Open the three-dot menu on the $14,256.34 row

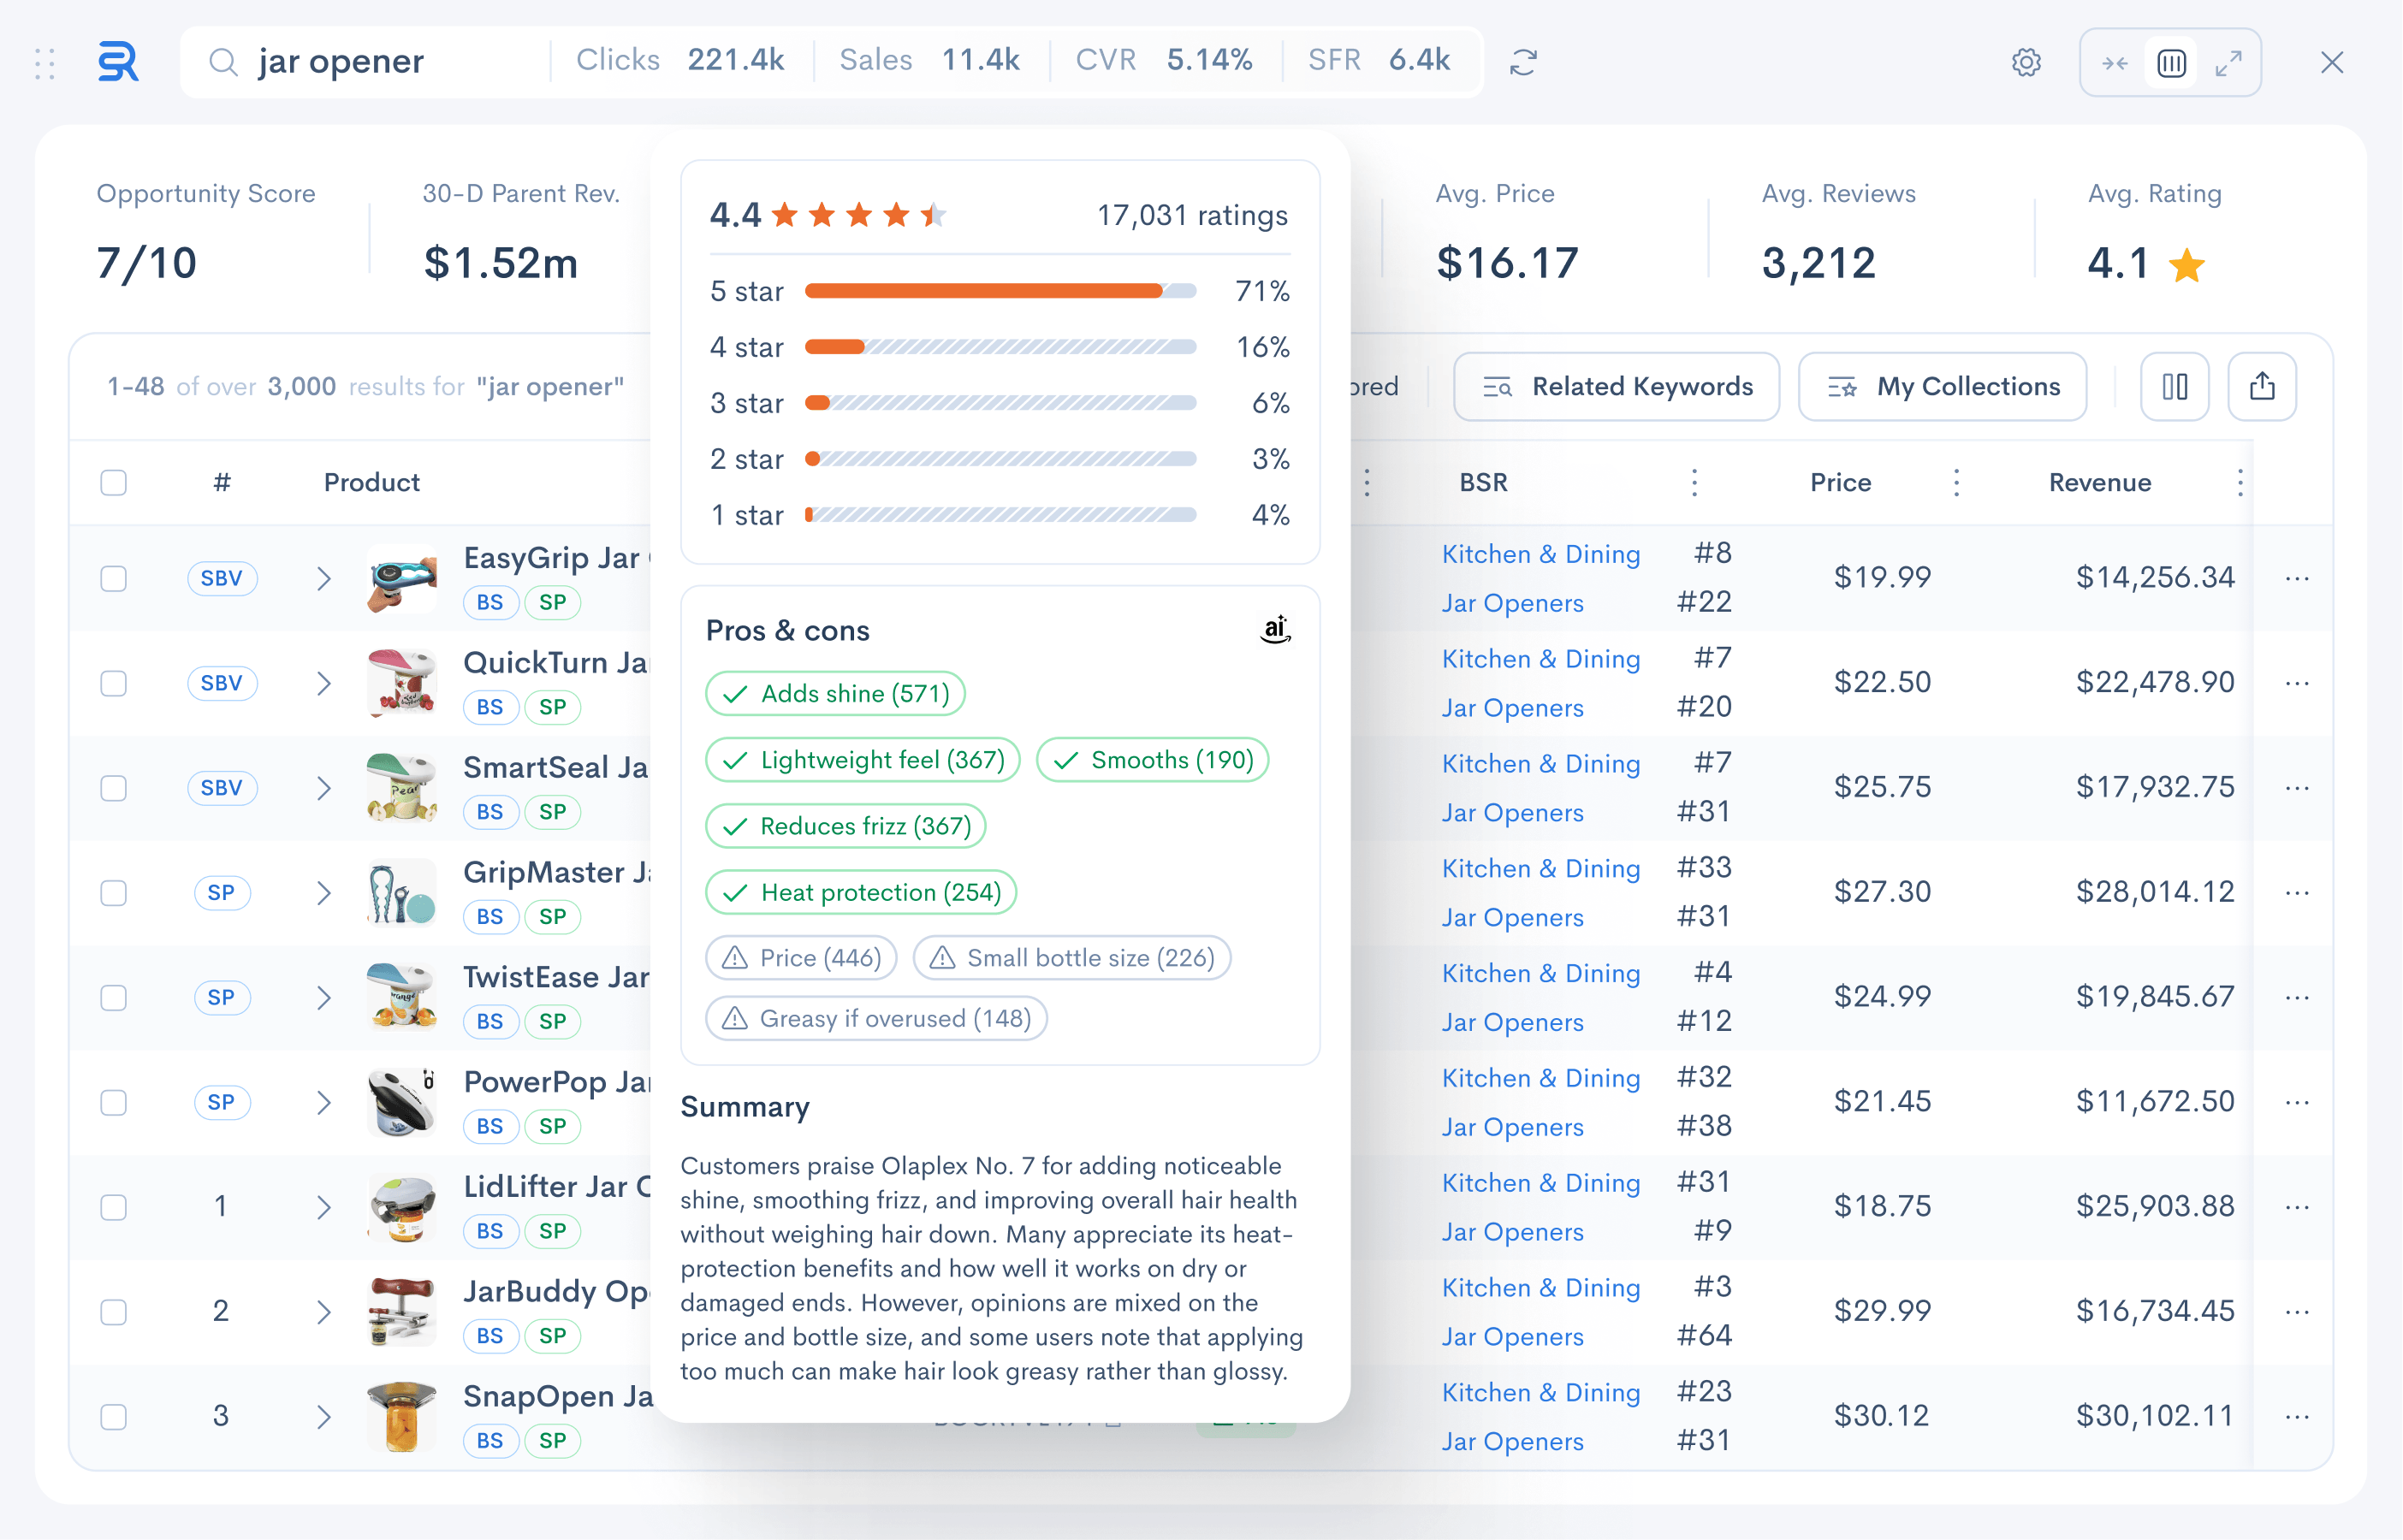[2297, 578]
